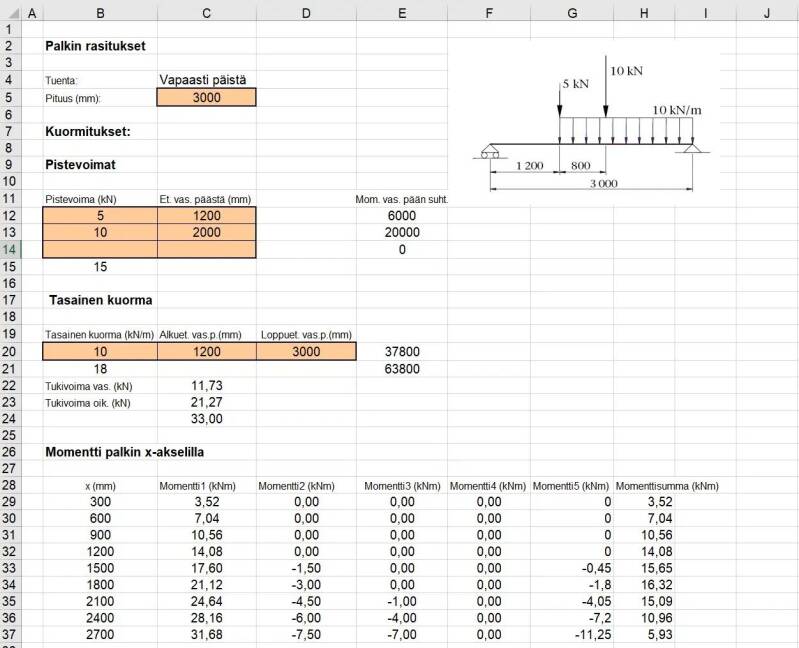Screen dimensions: 799x648
Task: Click the 'Tasainen kuorma' heading
Action: (101, 300)
